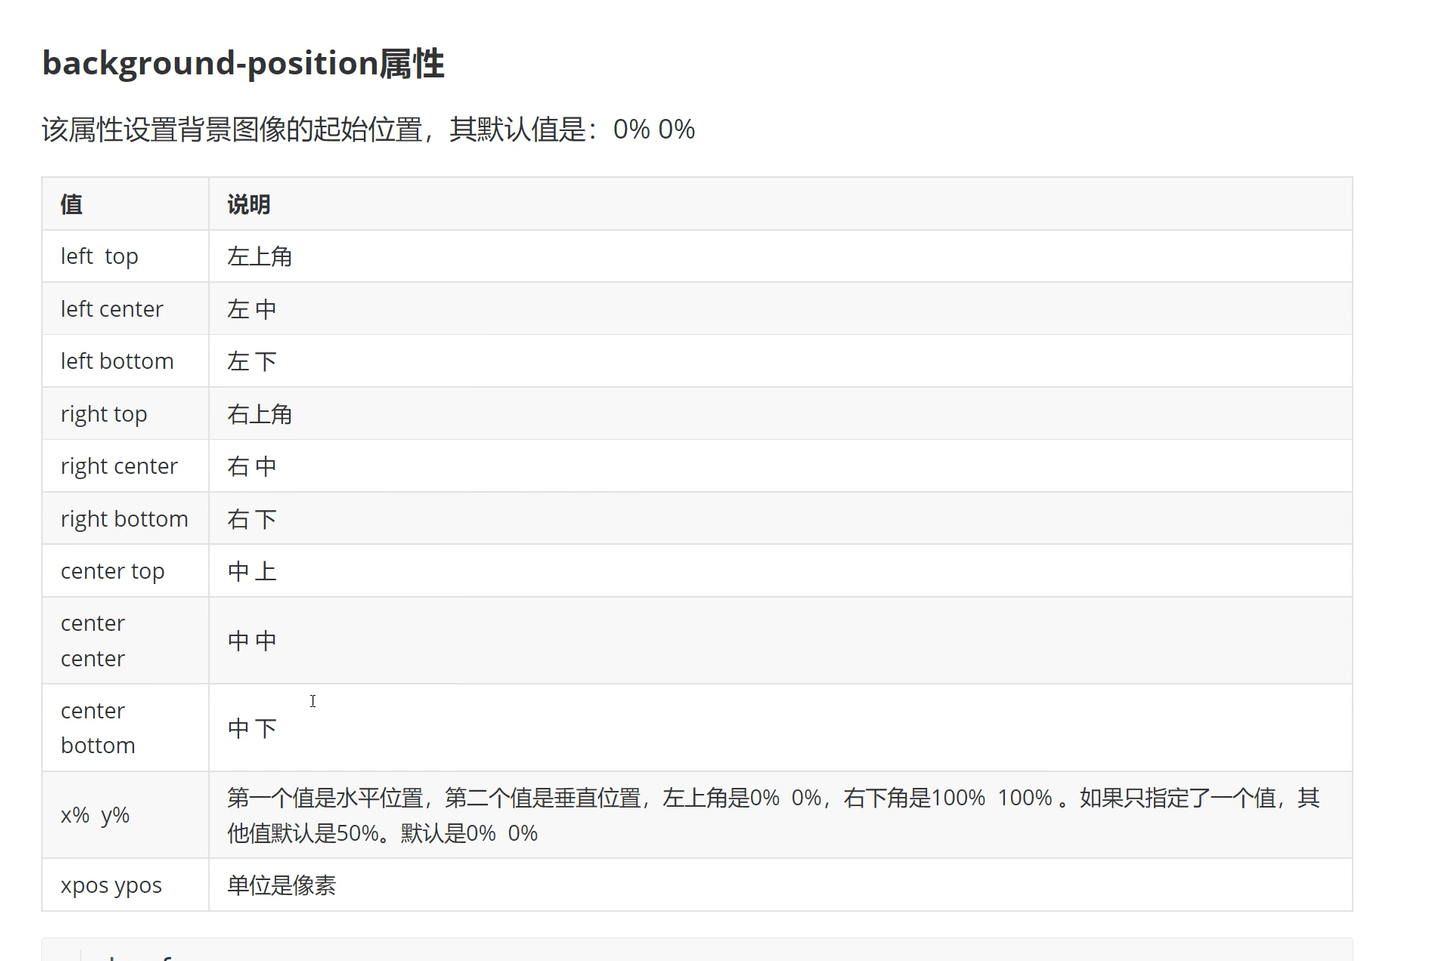Click the background-position属性 heading
Viewport: 1431px width, 961px height.
(243, 63)
